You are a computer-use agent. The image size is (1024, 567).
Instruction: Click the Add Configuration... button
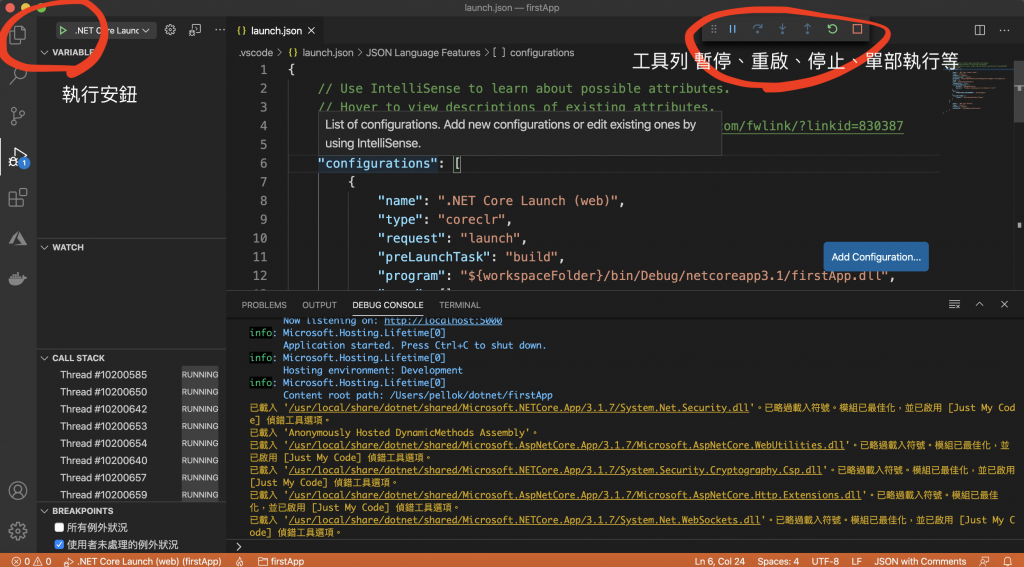(876, 257)
